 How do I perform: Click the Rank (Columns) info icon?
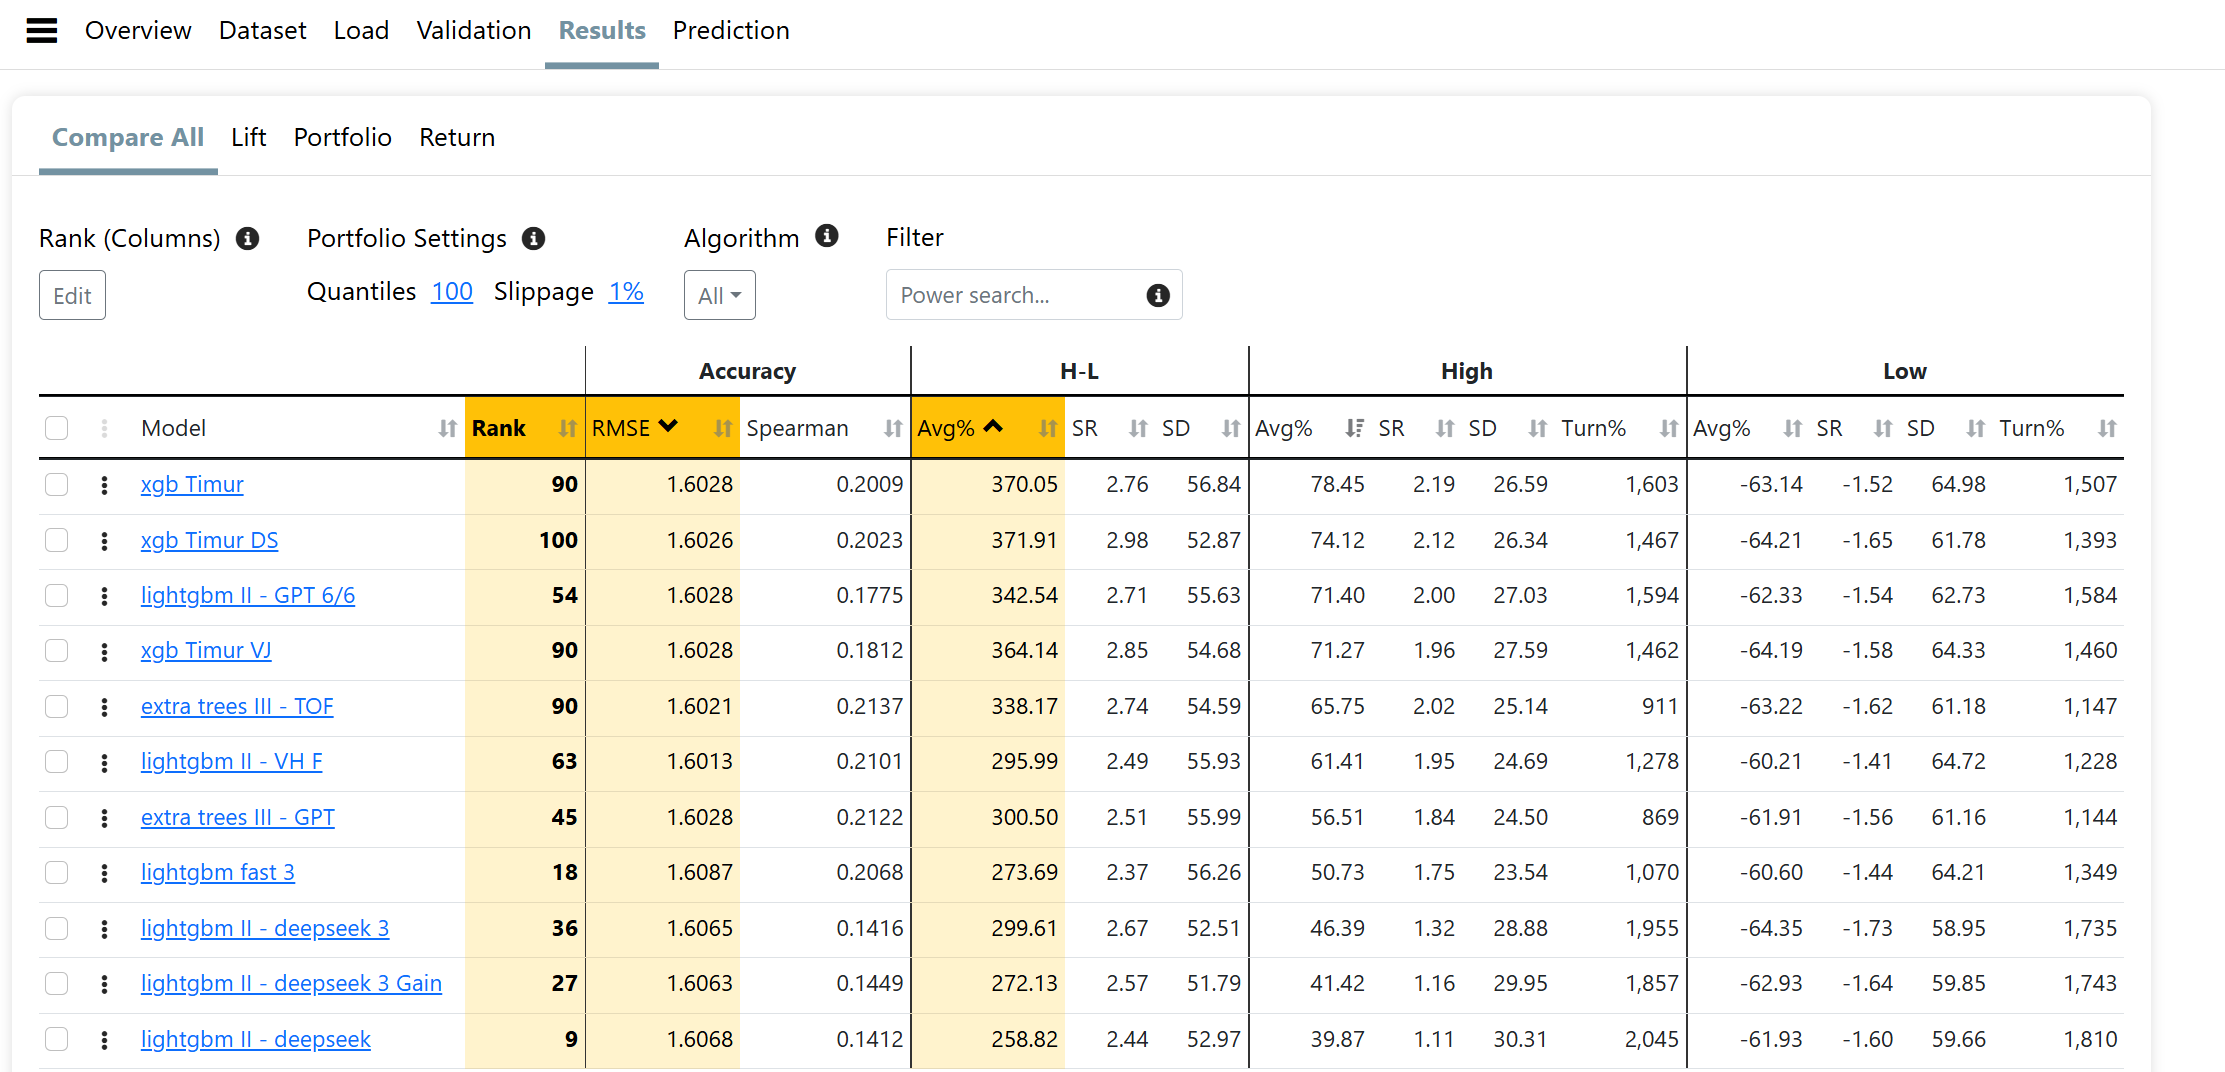coord(247,239)
